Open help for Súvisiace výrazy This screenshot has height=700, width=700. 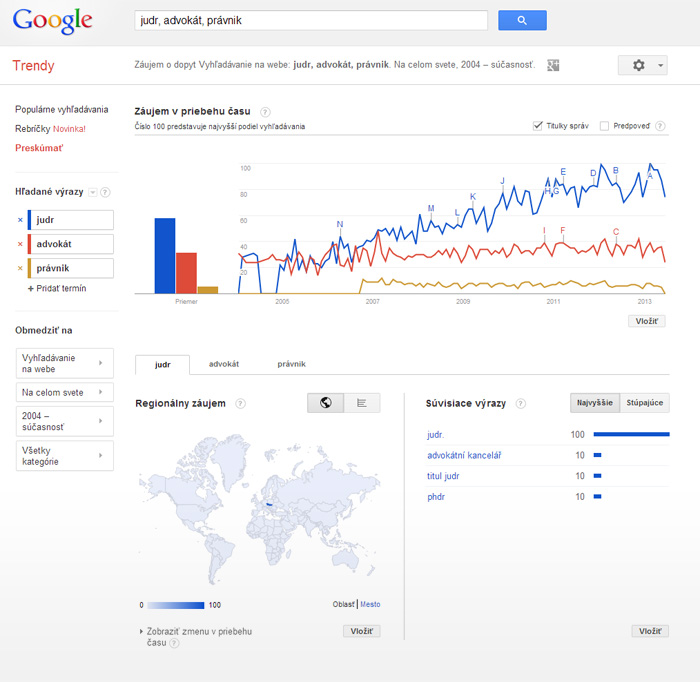521,404
